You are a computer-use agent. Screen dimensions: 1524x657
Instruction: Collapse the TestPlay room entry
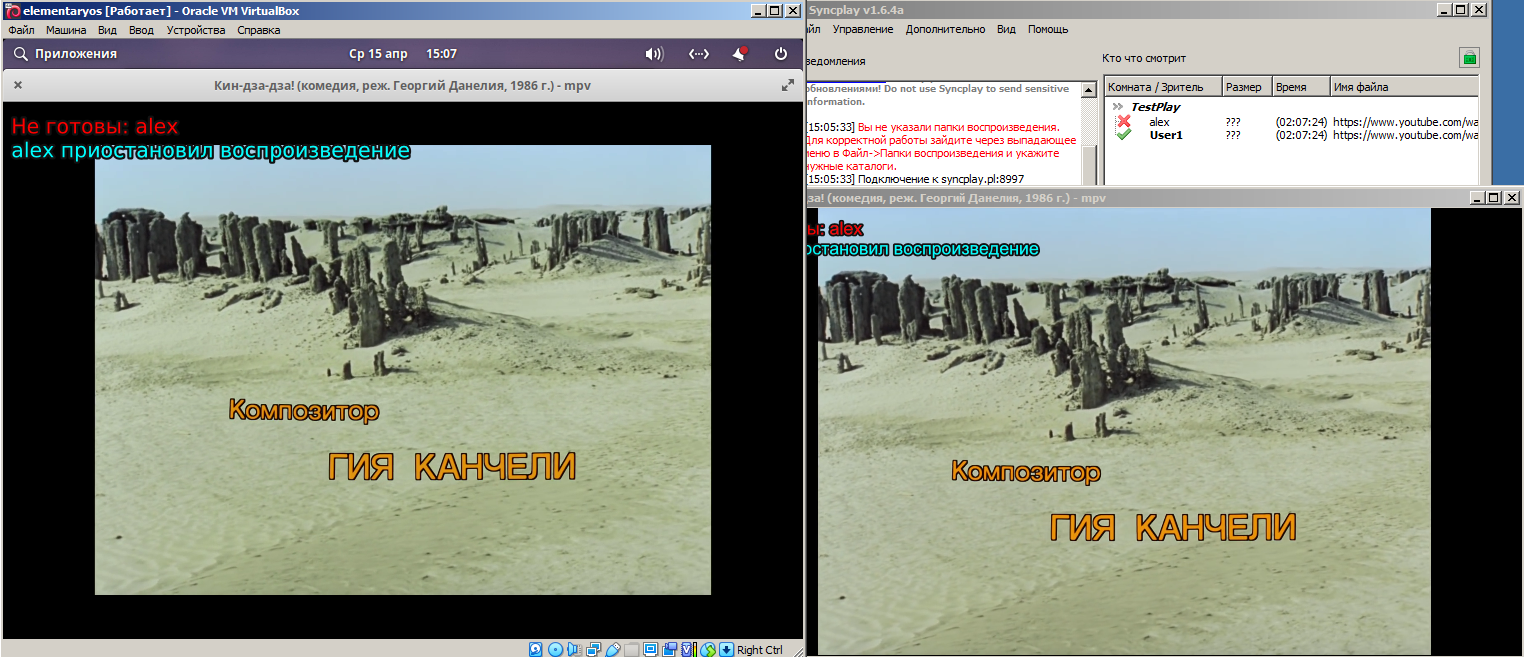[1117, 107]
